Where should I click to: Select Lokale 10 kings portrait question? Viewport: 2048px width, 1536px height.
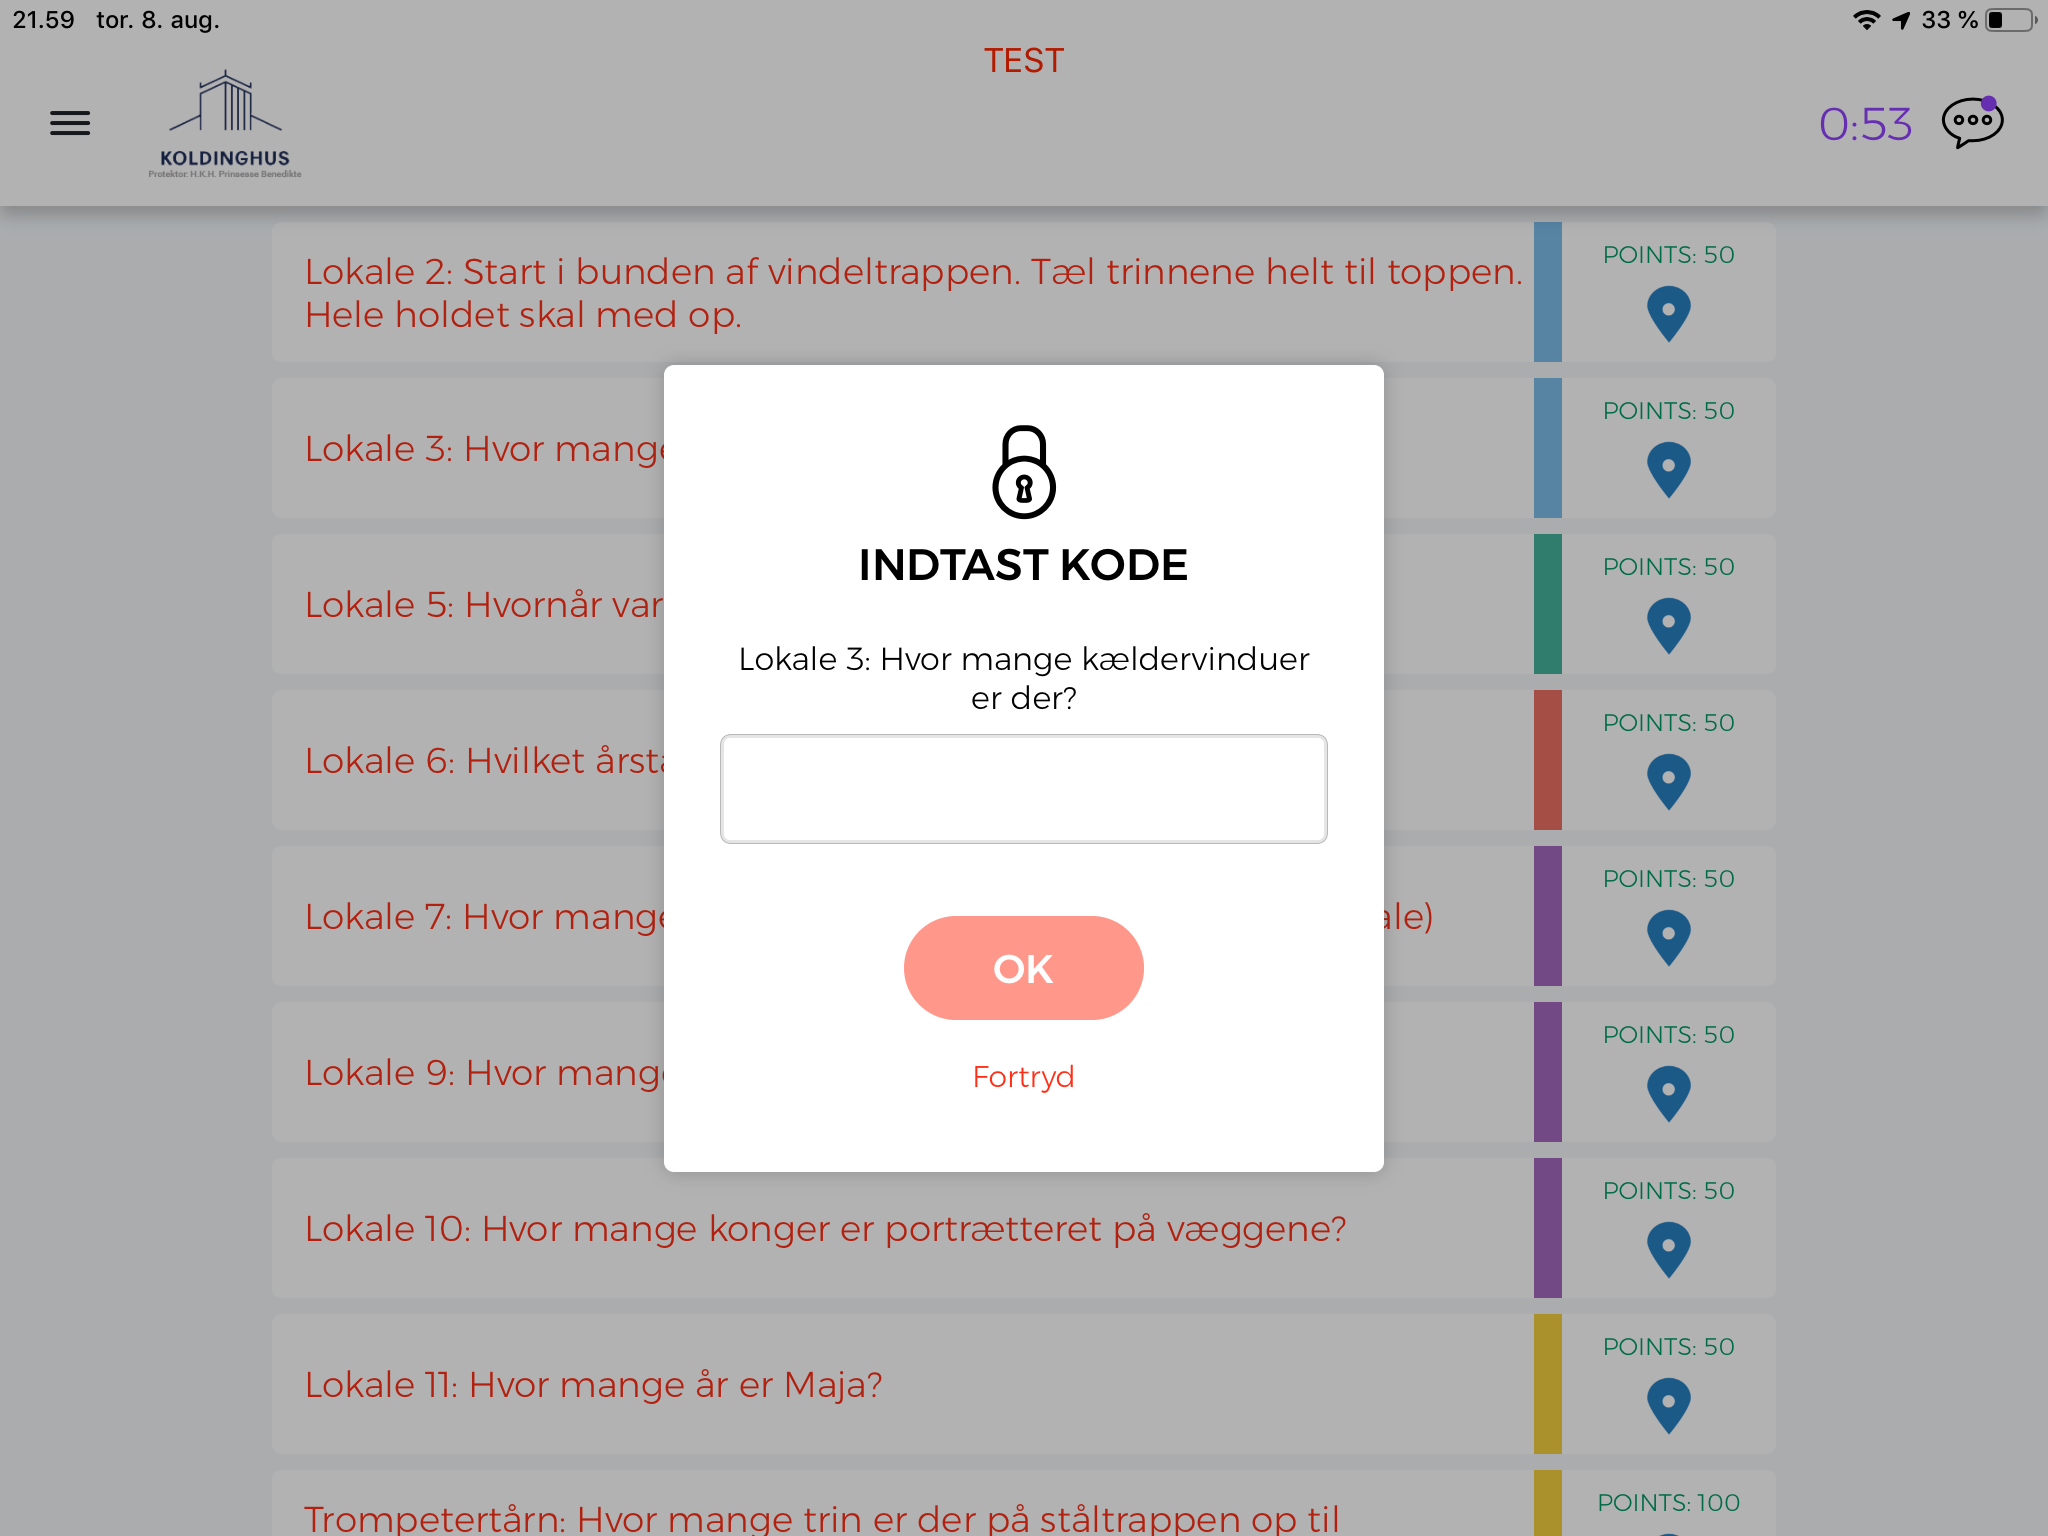coord(825,1228)
